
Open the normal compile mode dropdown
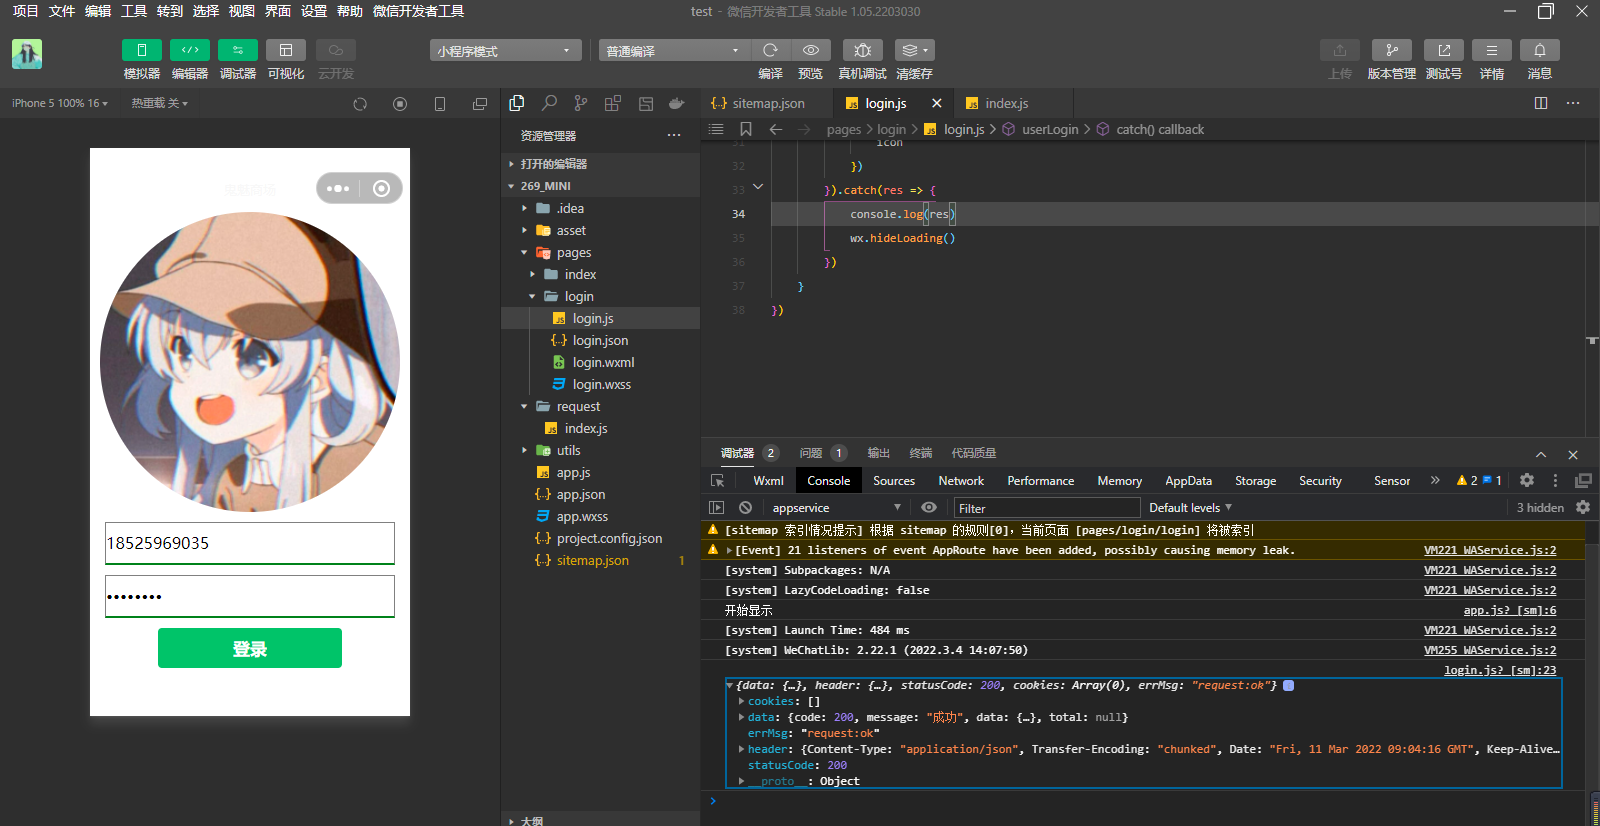(x=675, y=51)
